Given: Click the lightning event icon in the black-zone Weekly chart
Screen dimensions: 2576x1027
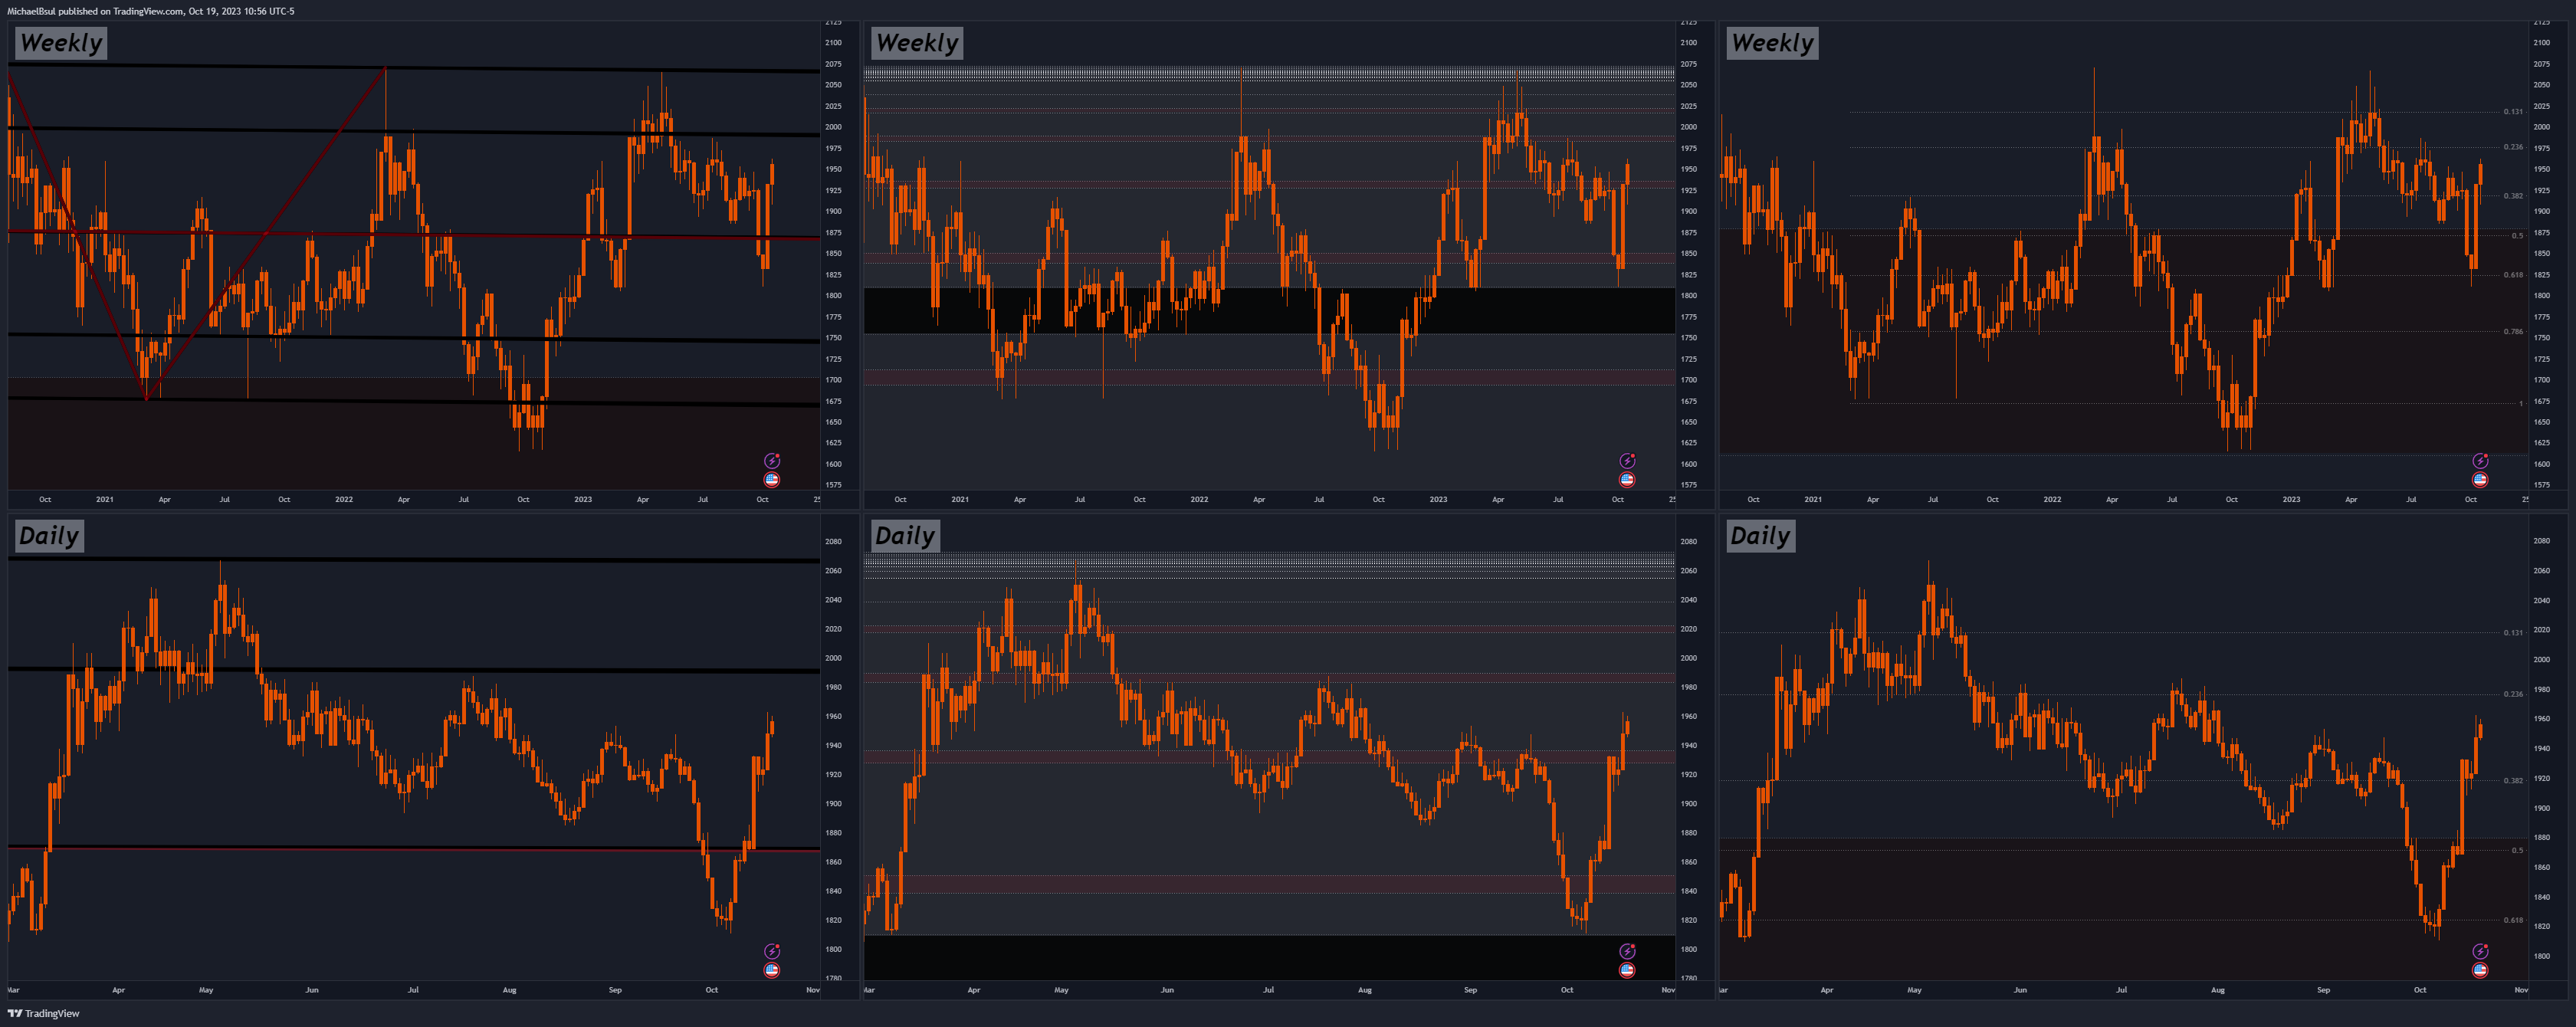Looking at the screenshot, I should click(1627, 461).
